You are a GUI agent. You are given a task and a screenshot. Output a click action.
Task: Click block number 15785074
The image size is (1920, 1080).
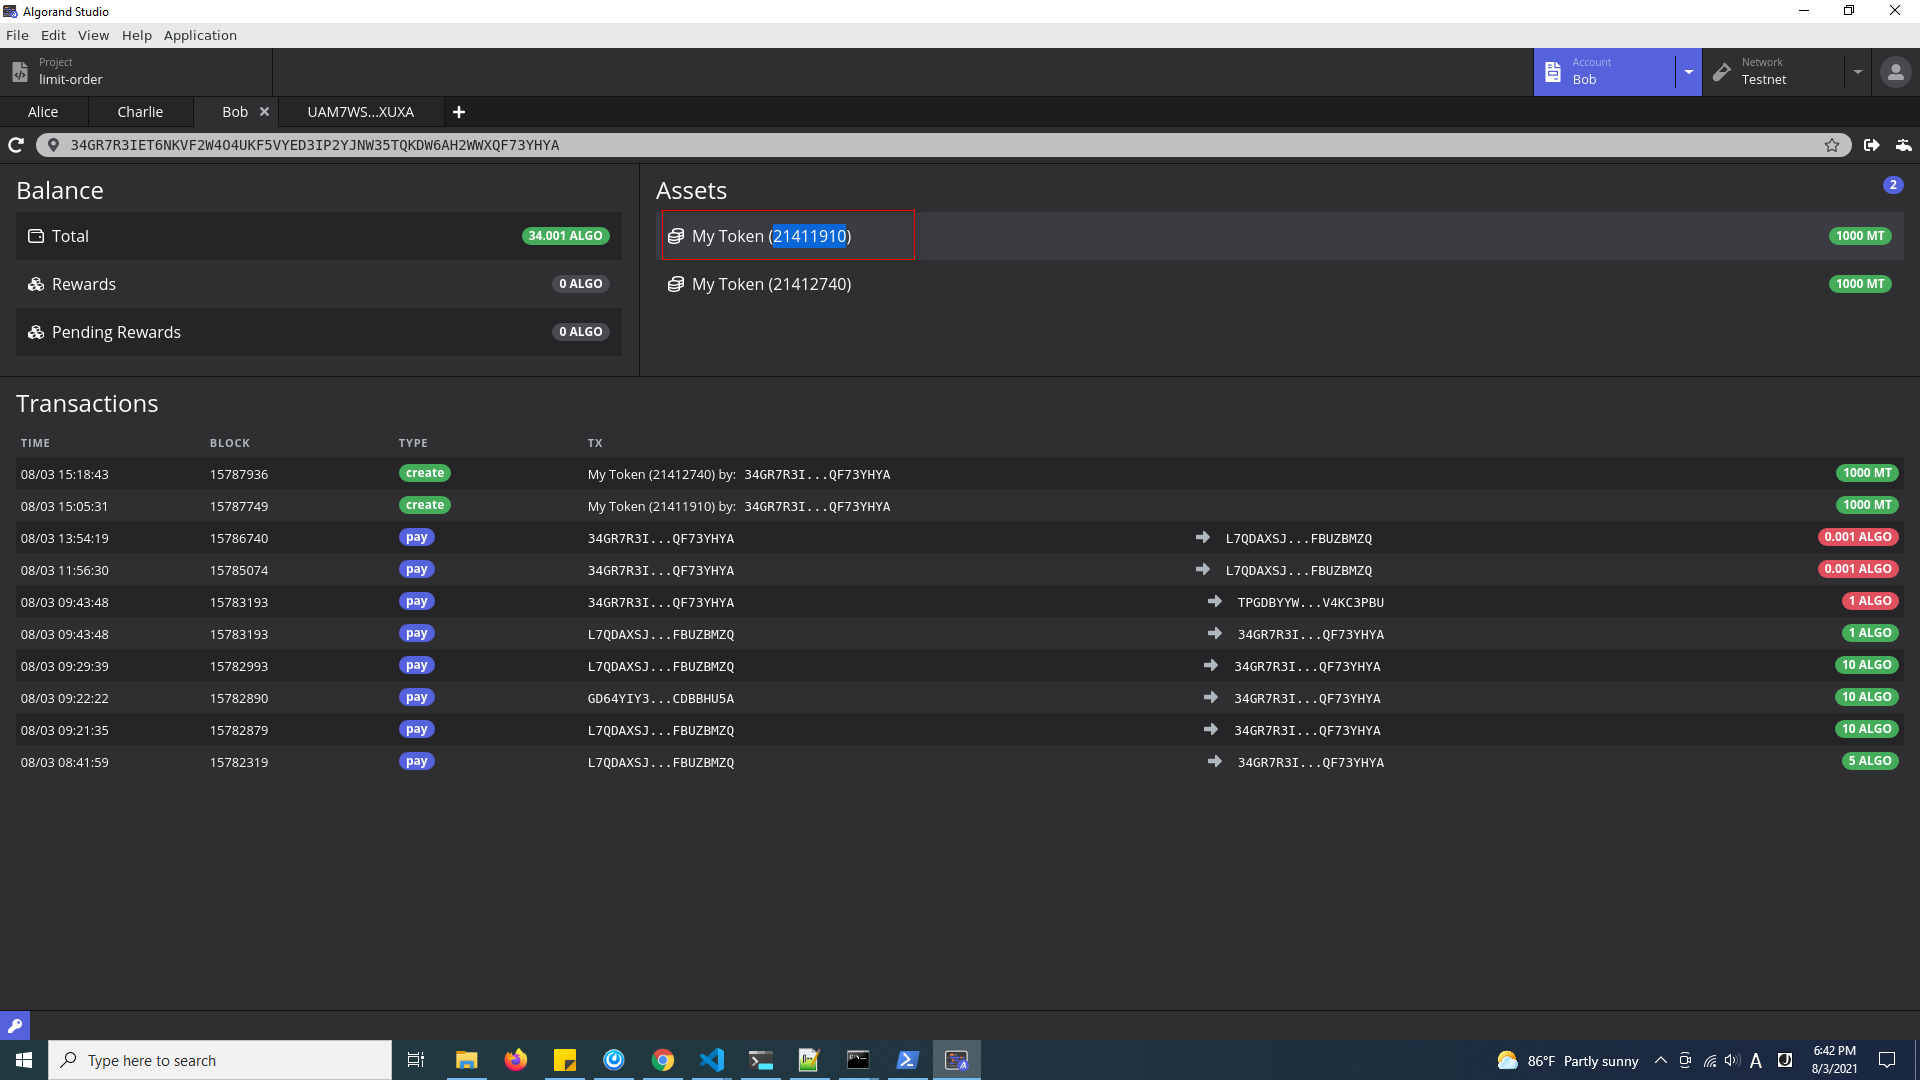coord(239,570)
